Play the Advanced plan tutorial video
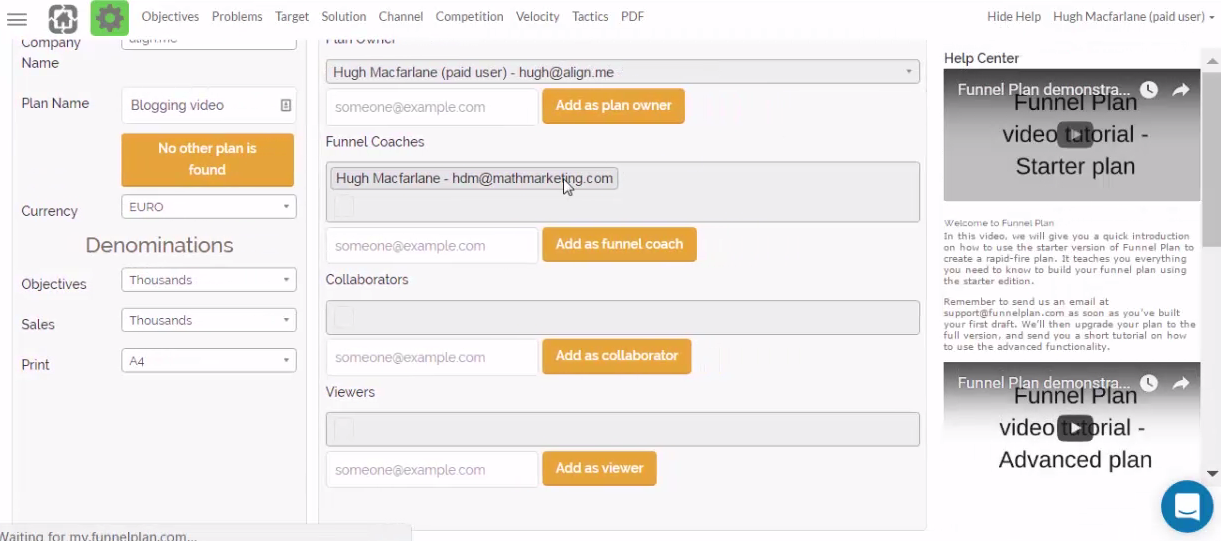This screenshot has width=1221, height=541. [1075, 427]
